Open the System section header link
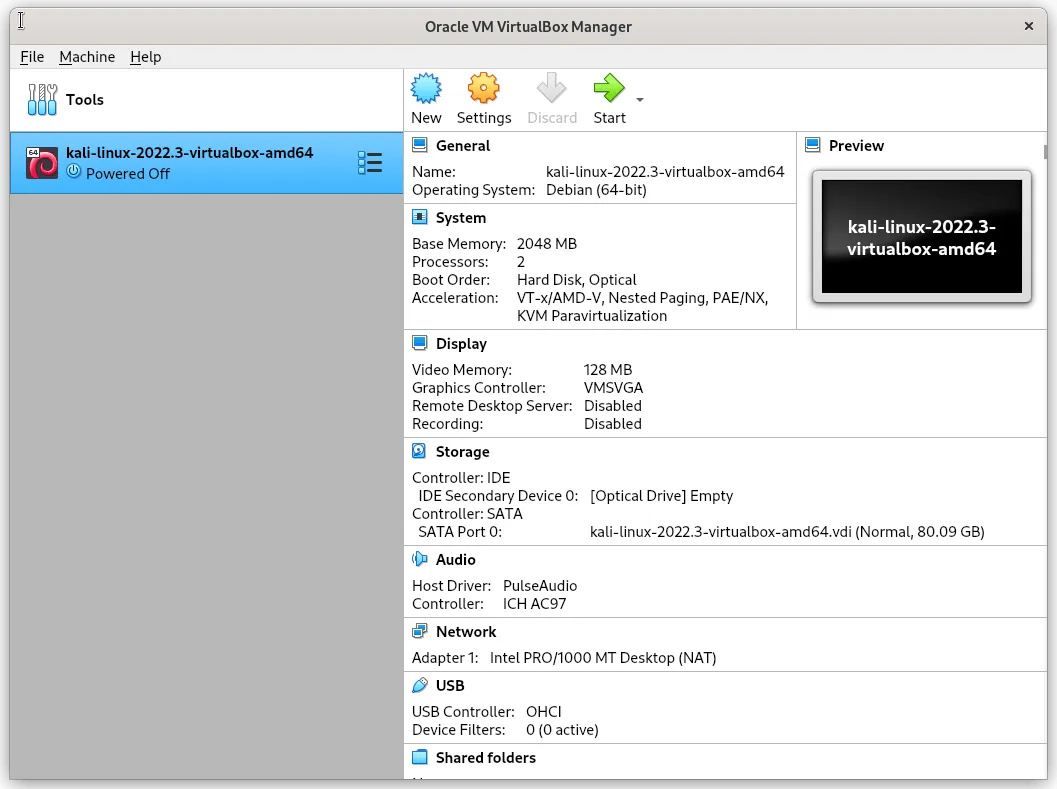The width and height of the screenshot is (1057, 789). point(461,218)
